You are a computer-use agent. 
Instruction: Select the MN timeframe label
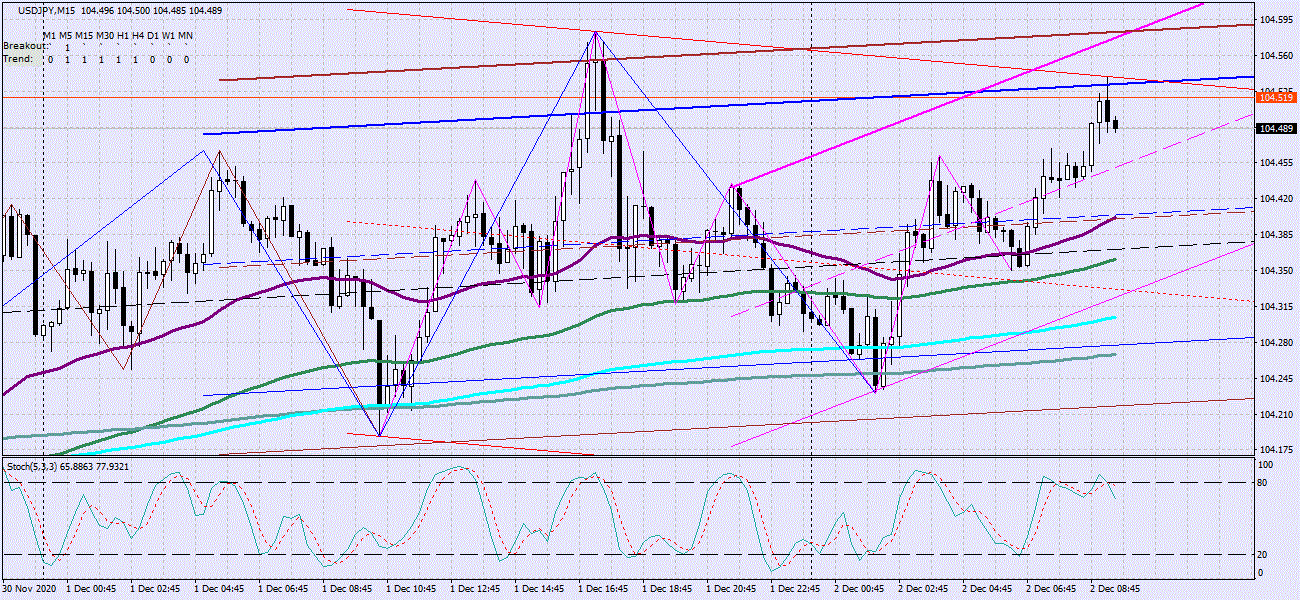point(186,35)
